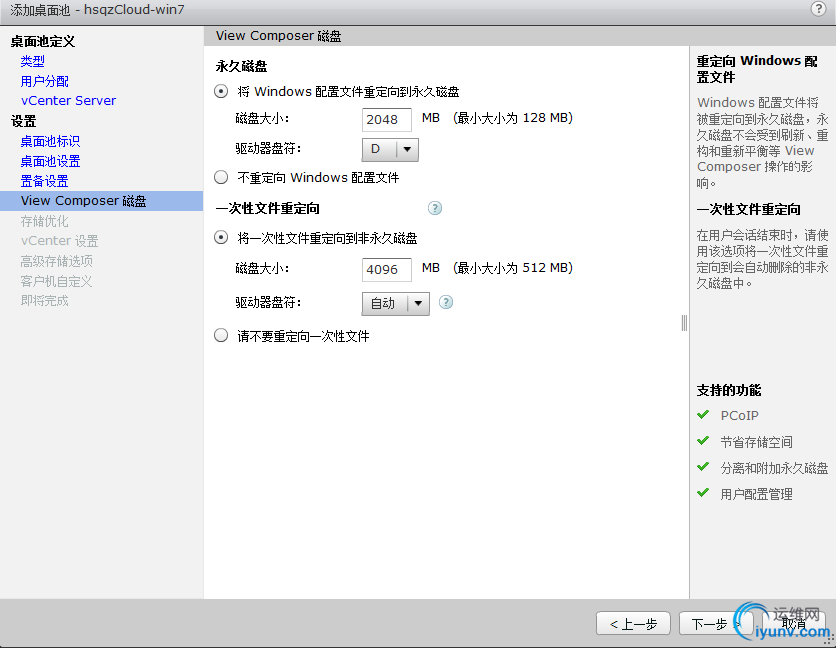Go to 用户分配 step in sidebar
This screenshot has width=836, height=648.
[x=44, y=81]
